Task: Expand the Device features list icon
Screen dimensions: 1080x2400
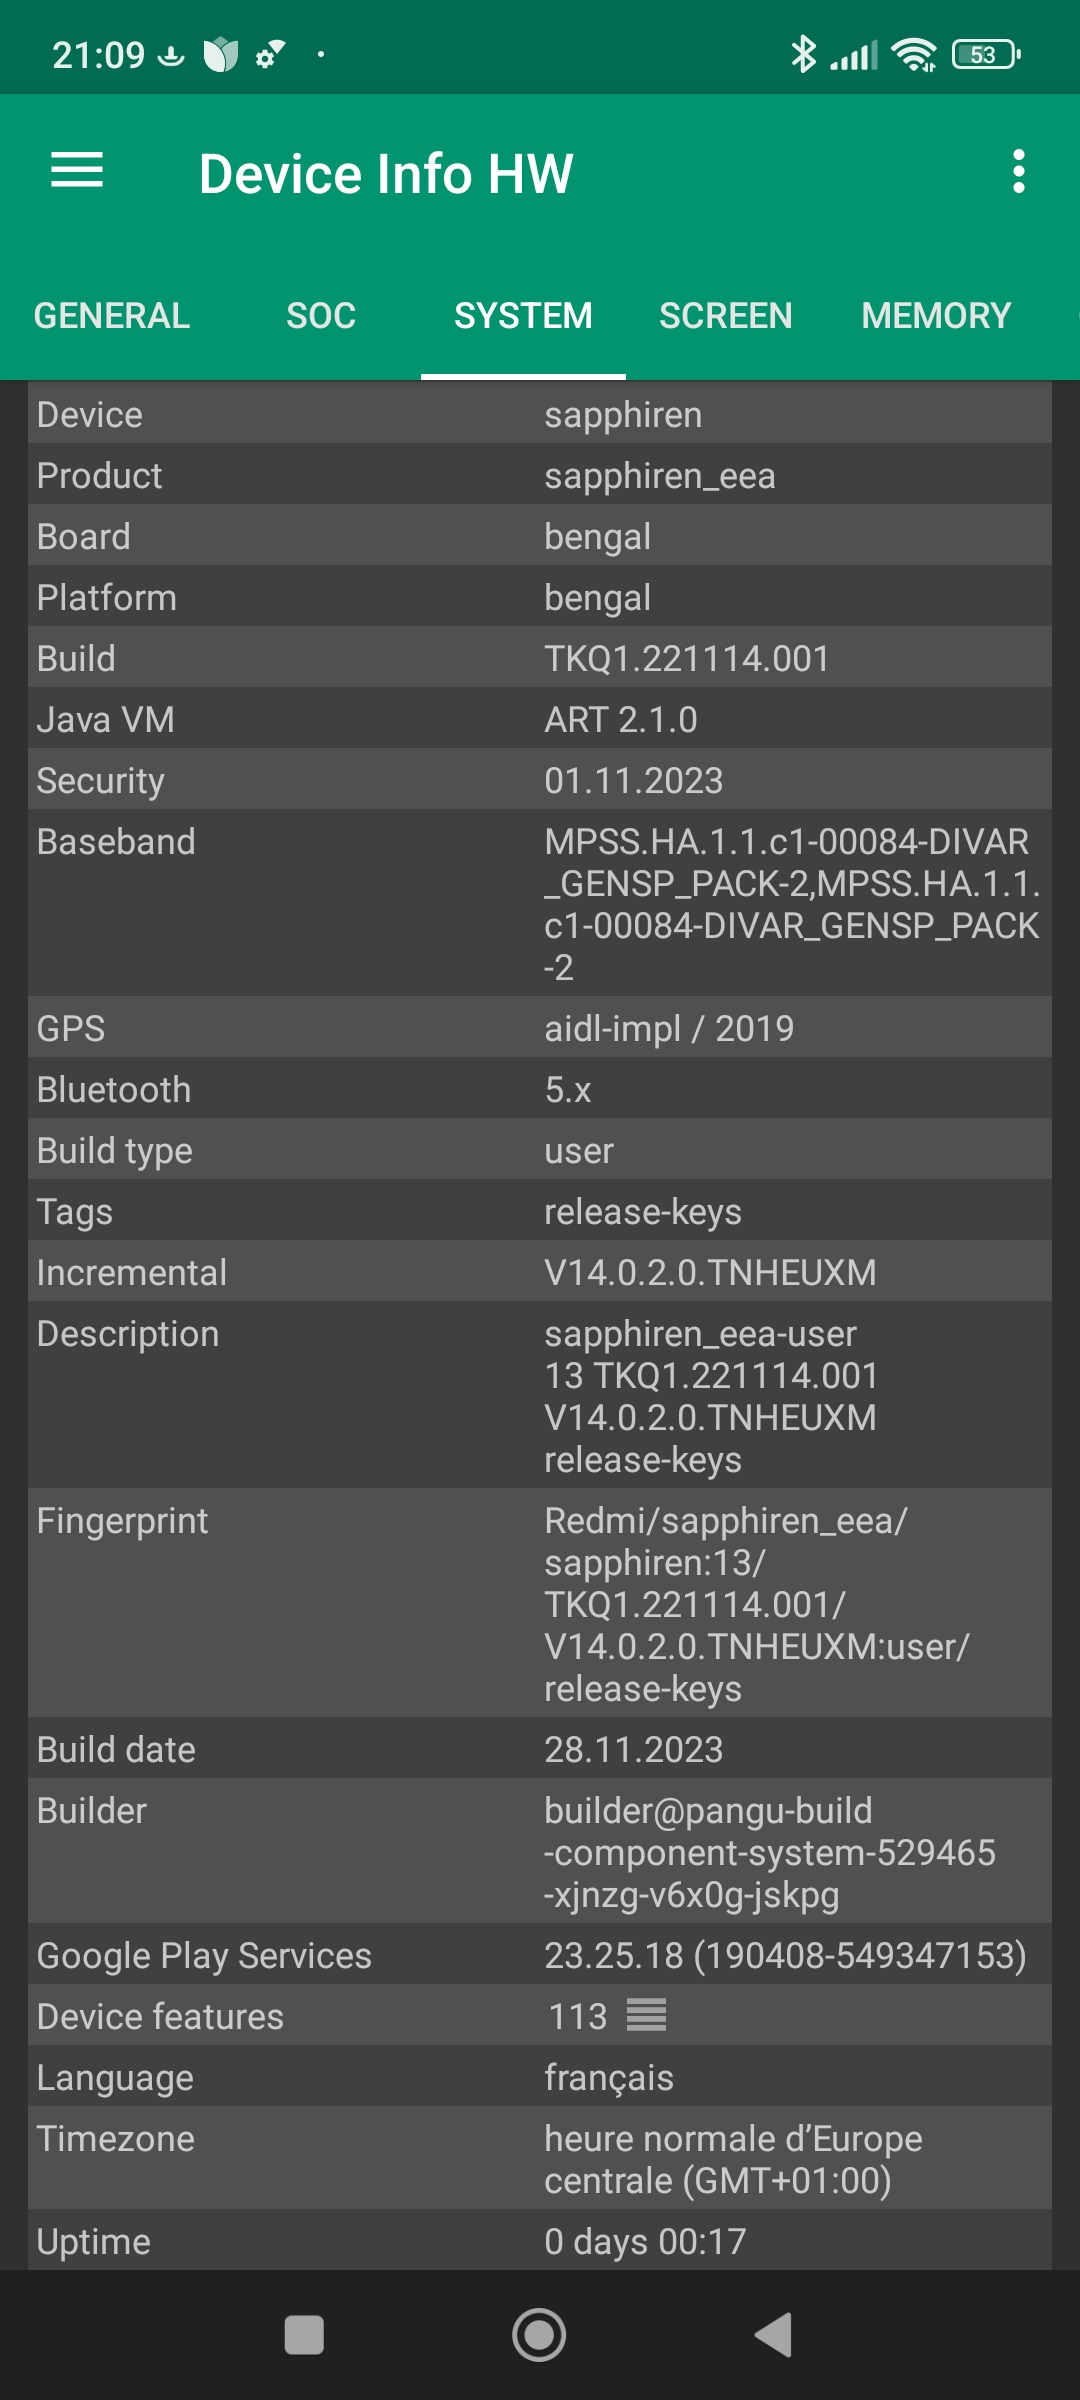Action: point(646,2015)
